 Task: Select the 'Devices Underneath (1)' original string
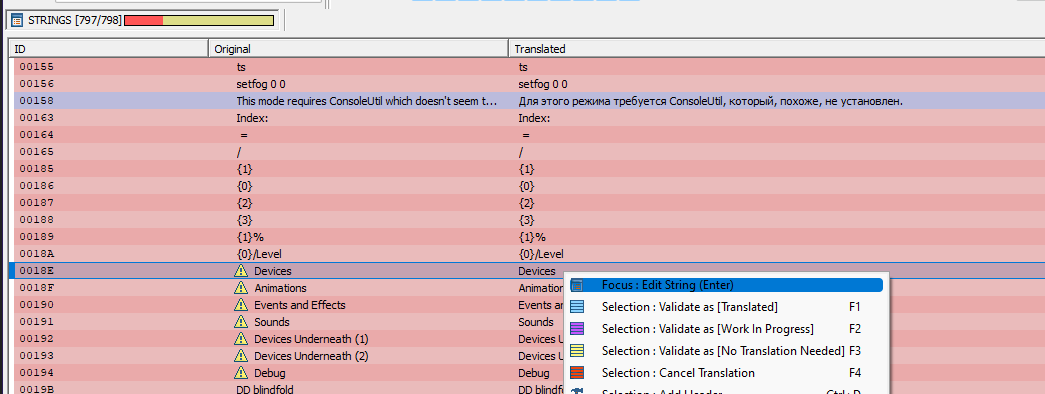tap(311, 339)
